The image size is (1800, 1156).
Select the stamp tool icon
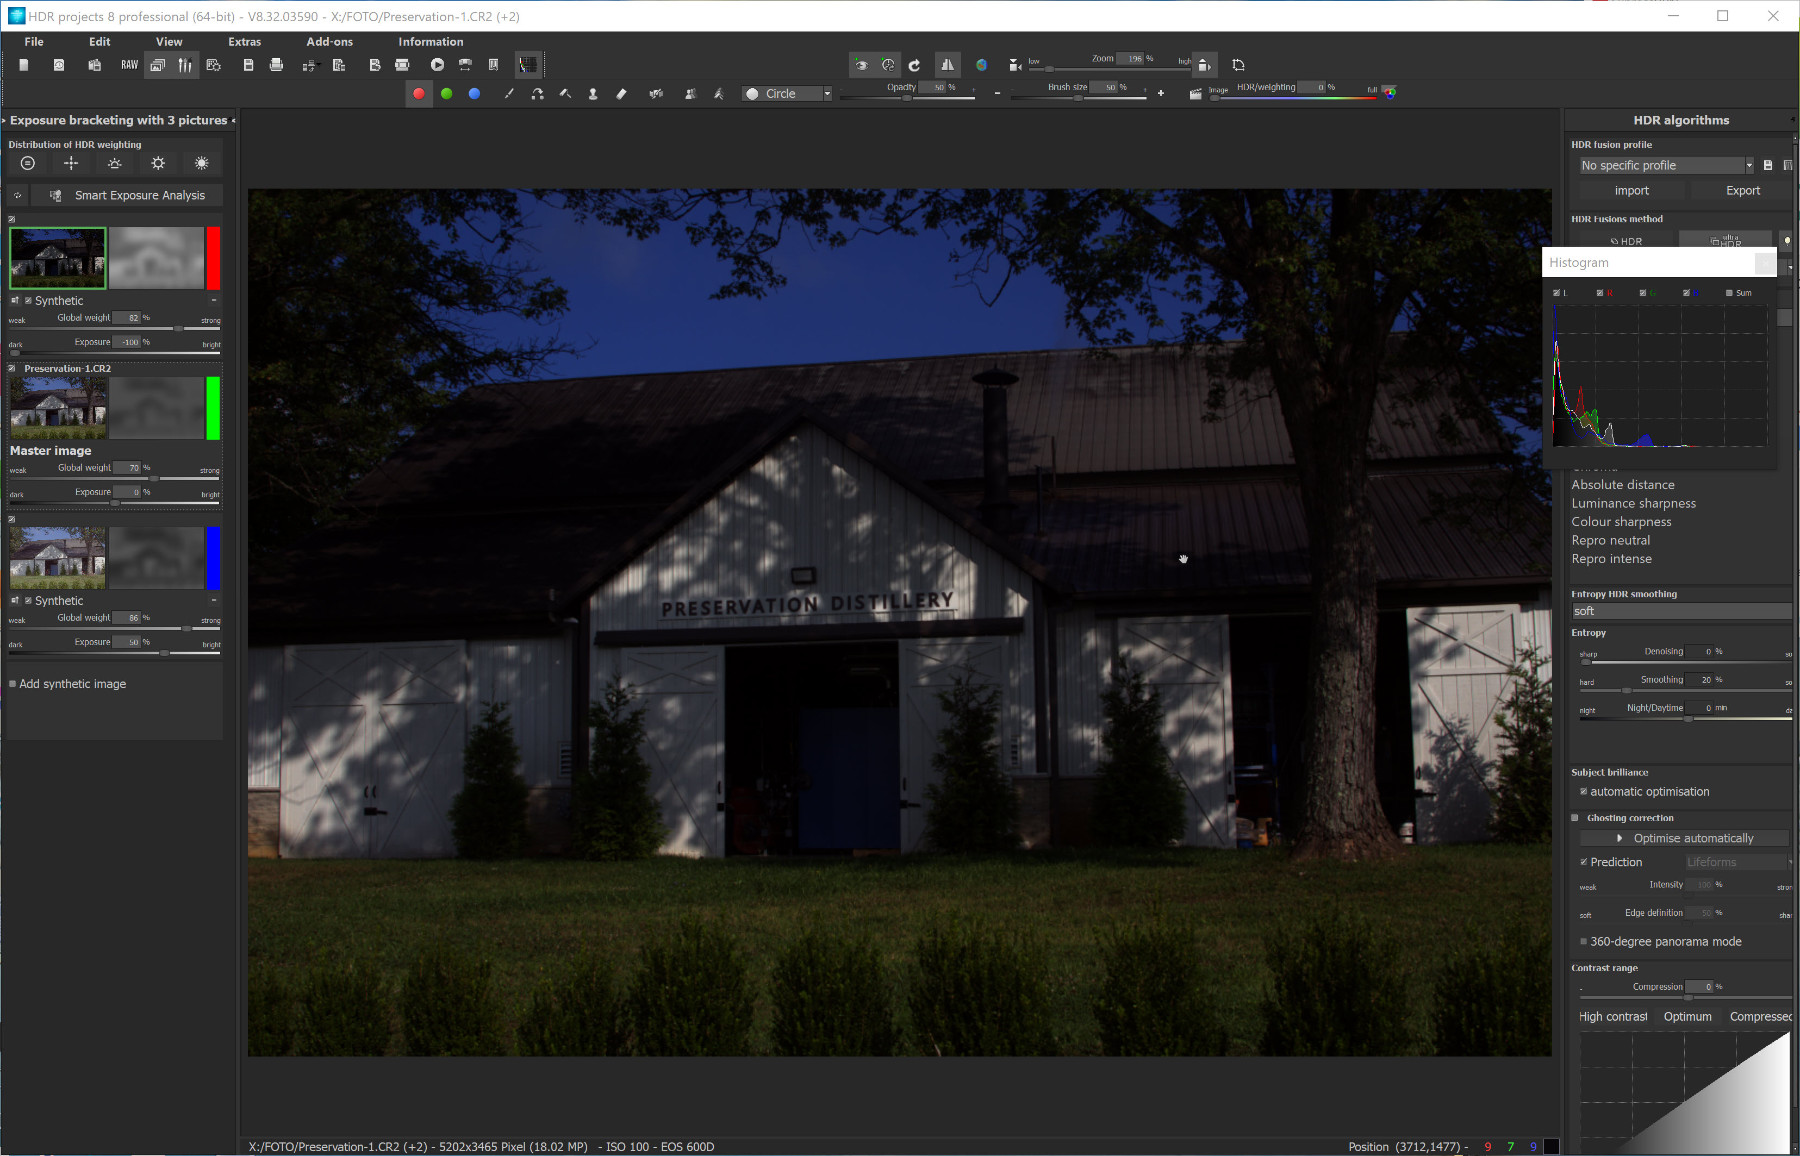(x=593, y=94)
